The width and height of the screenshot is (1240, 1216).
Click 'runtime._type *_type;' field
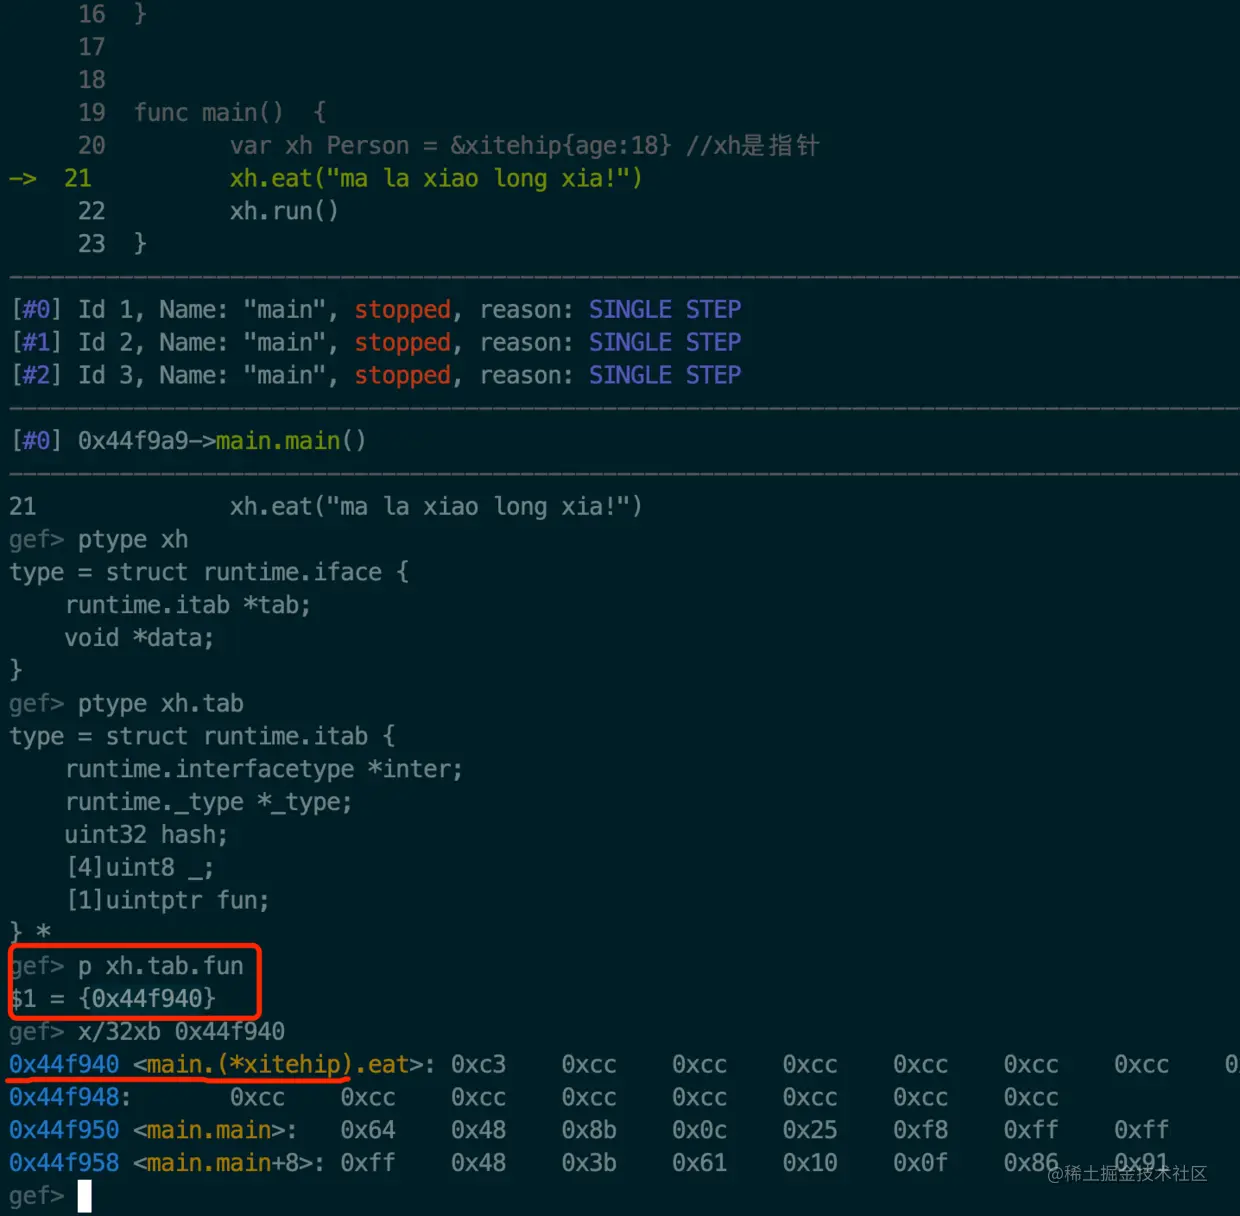(x=208, y=802)
